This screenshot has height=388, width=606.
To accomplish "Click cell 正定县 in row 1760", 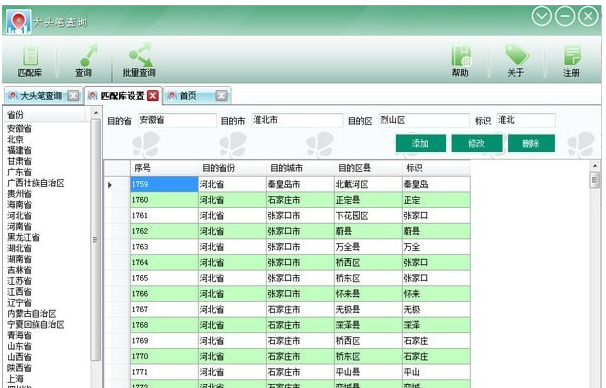I will click(x=368, y=200).
